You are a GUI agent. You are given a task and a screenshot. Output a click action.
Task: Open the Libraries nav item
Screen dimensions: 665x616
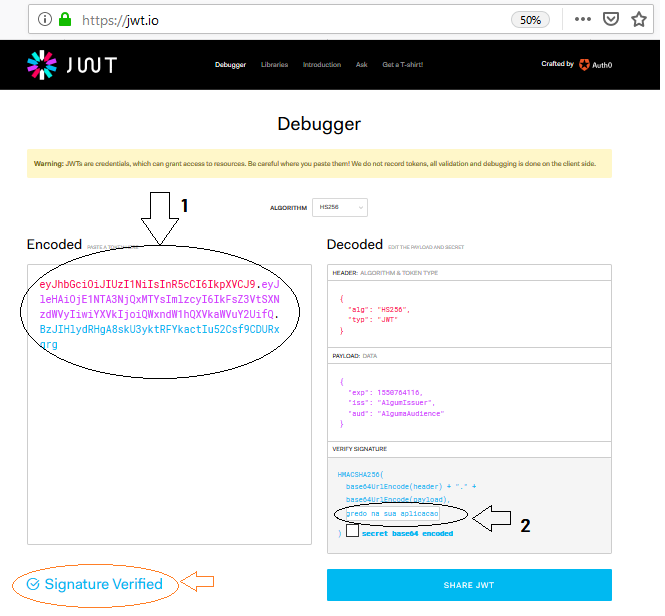[x=274, y=64]
